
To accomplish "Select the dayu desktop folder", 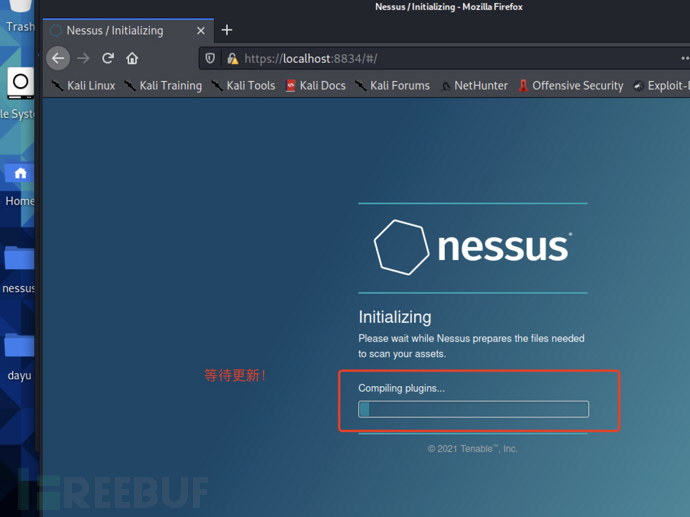I will [19, 356].
